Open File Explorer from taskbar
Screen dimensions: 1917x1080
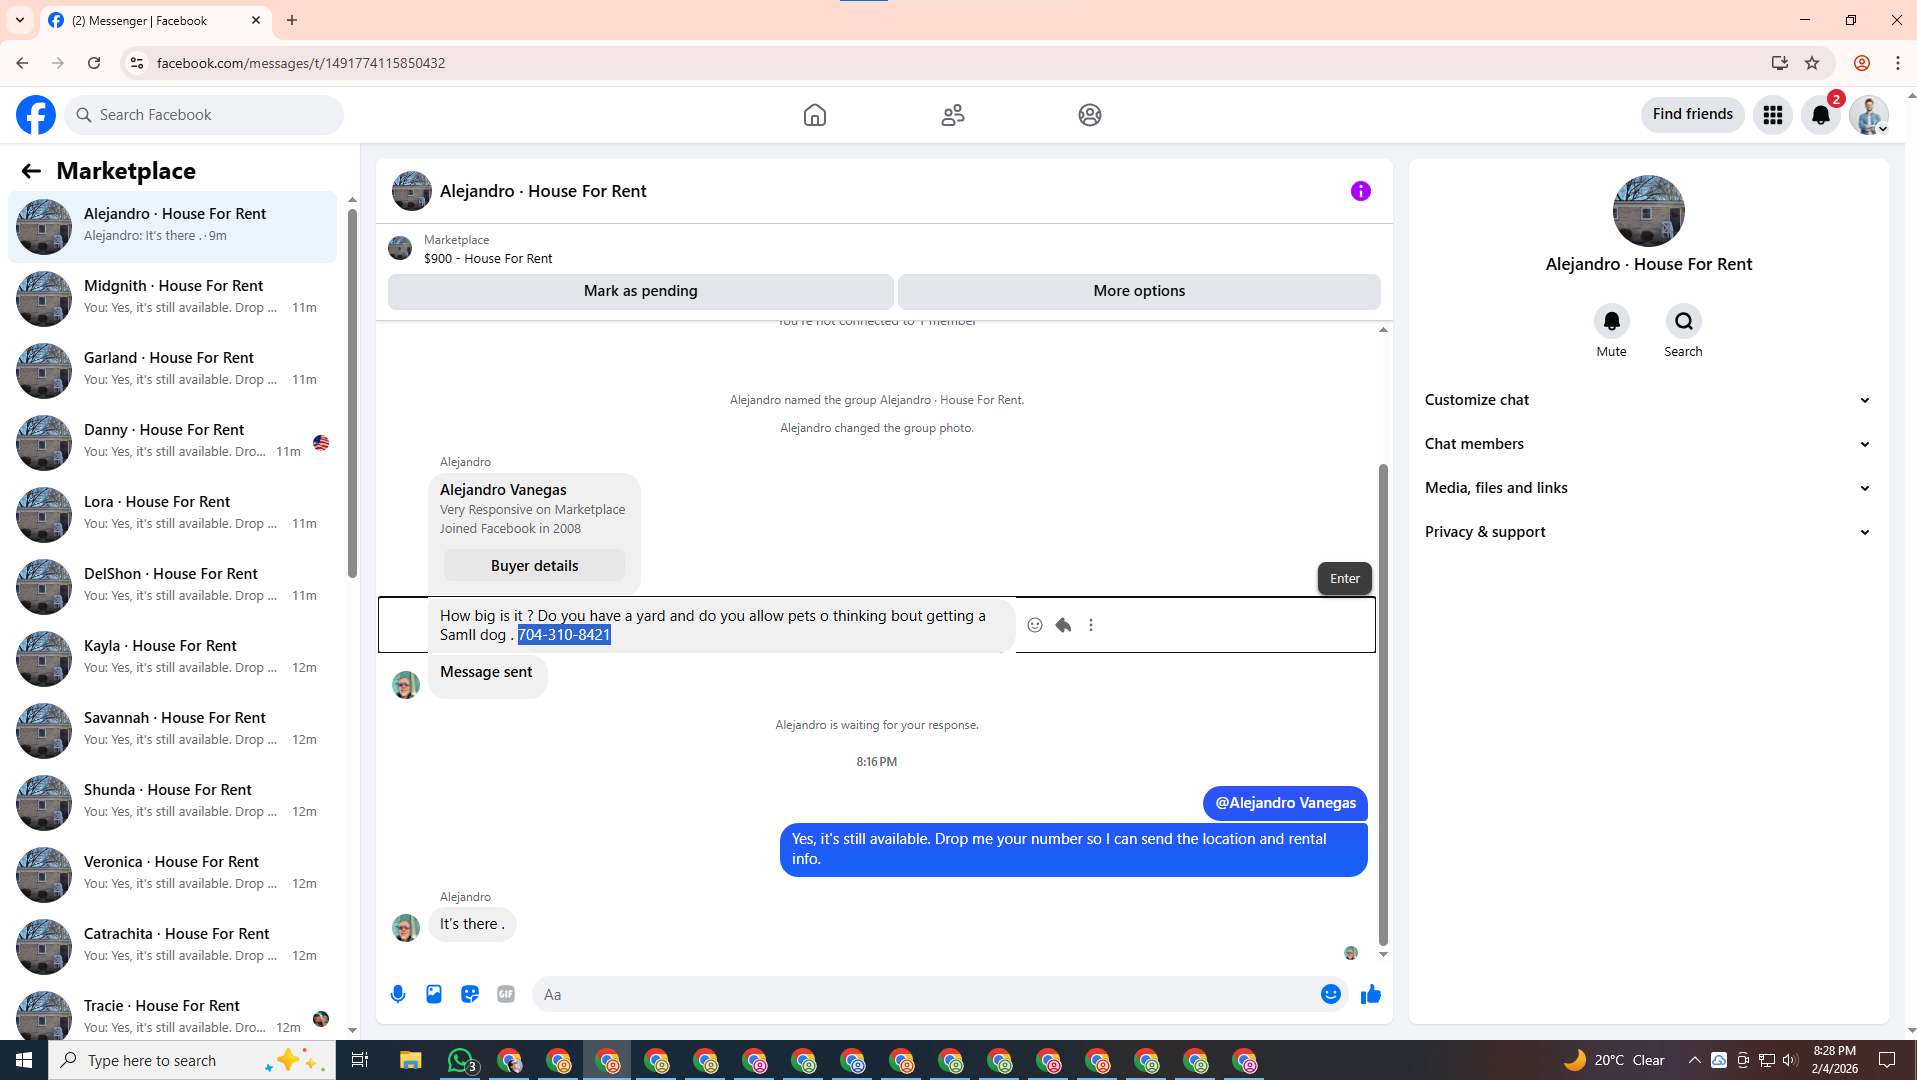click(411, 1060)
